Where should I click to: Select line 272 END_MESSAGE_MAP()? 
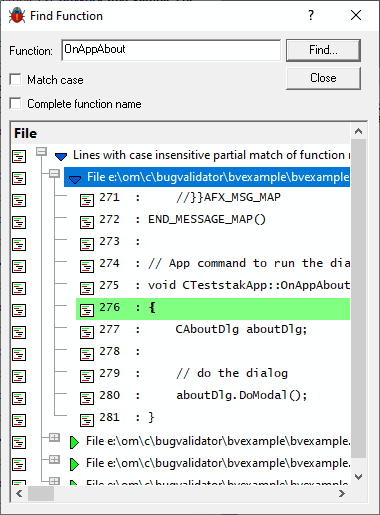click(213, 220)
